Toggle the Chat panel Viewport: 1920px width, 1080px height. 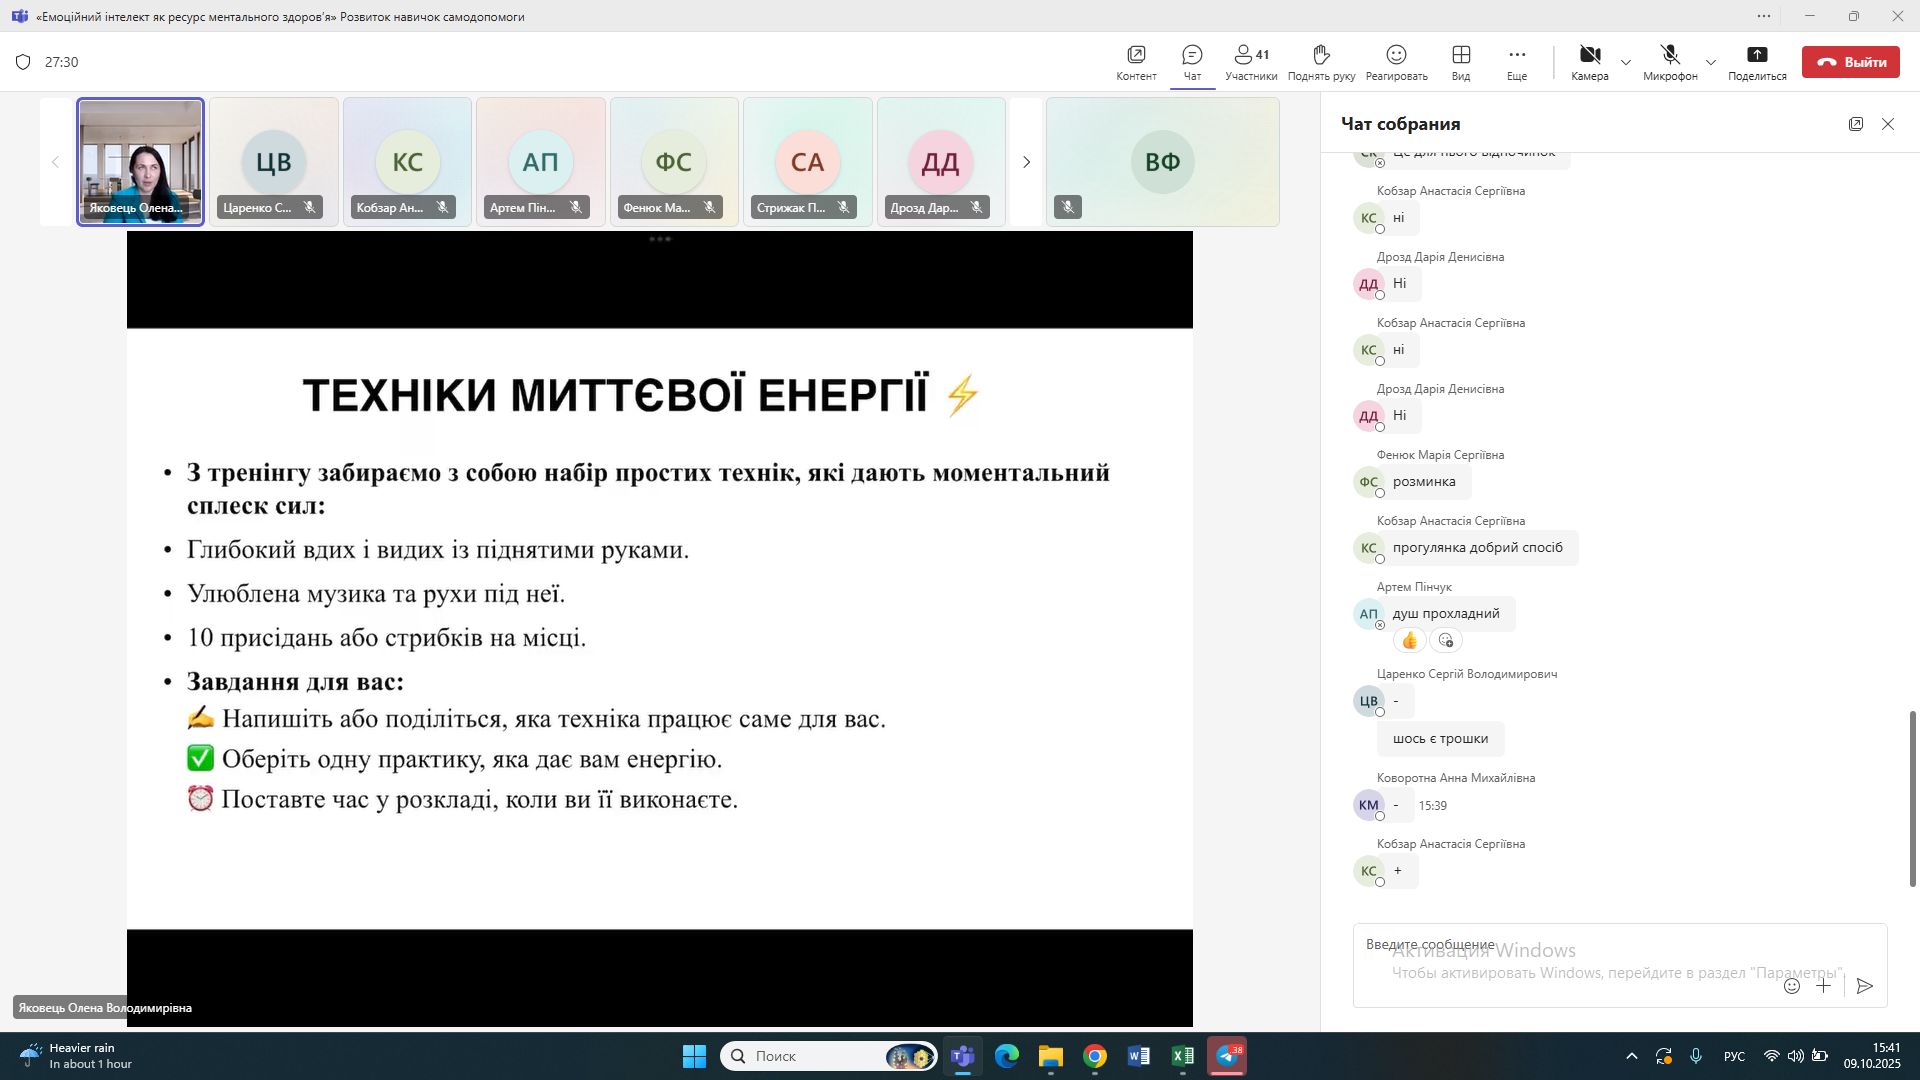[1192, 62]
